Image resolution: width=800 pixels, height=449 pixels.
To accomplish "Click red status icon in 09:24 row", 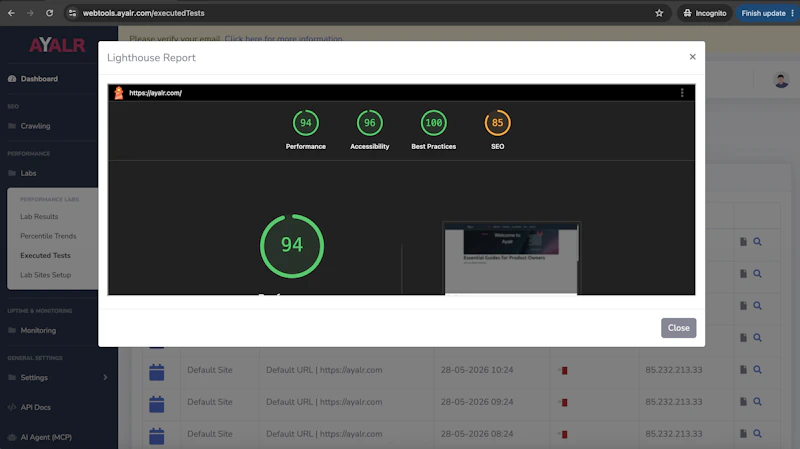I will (564, 403).
